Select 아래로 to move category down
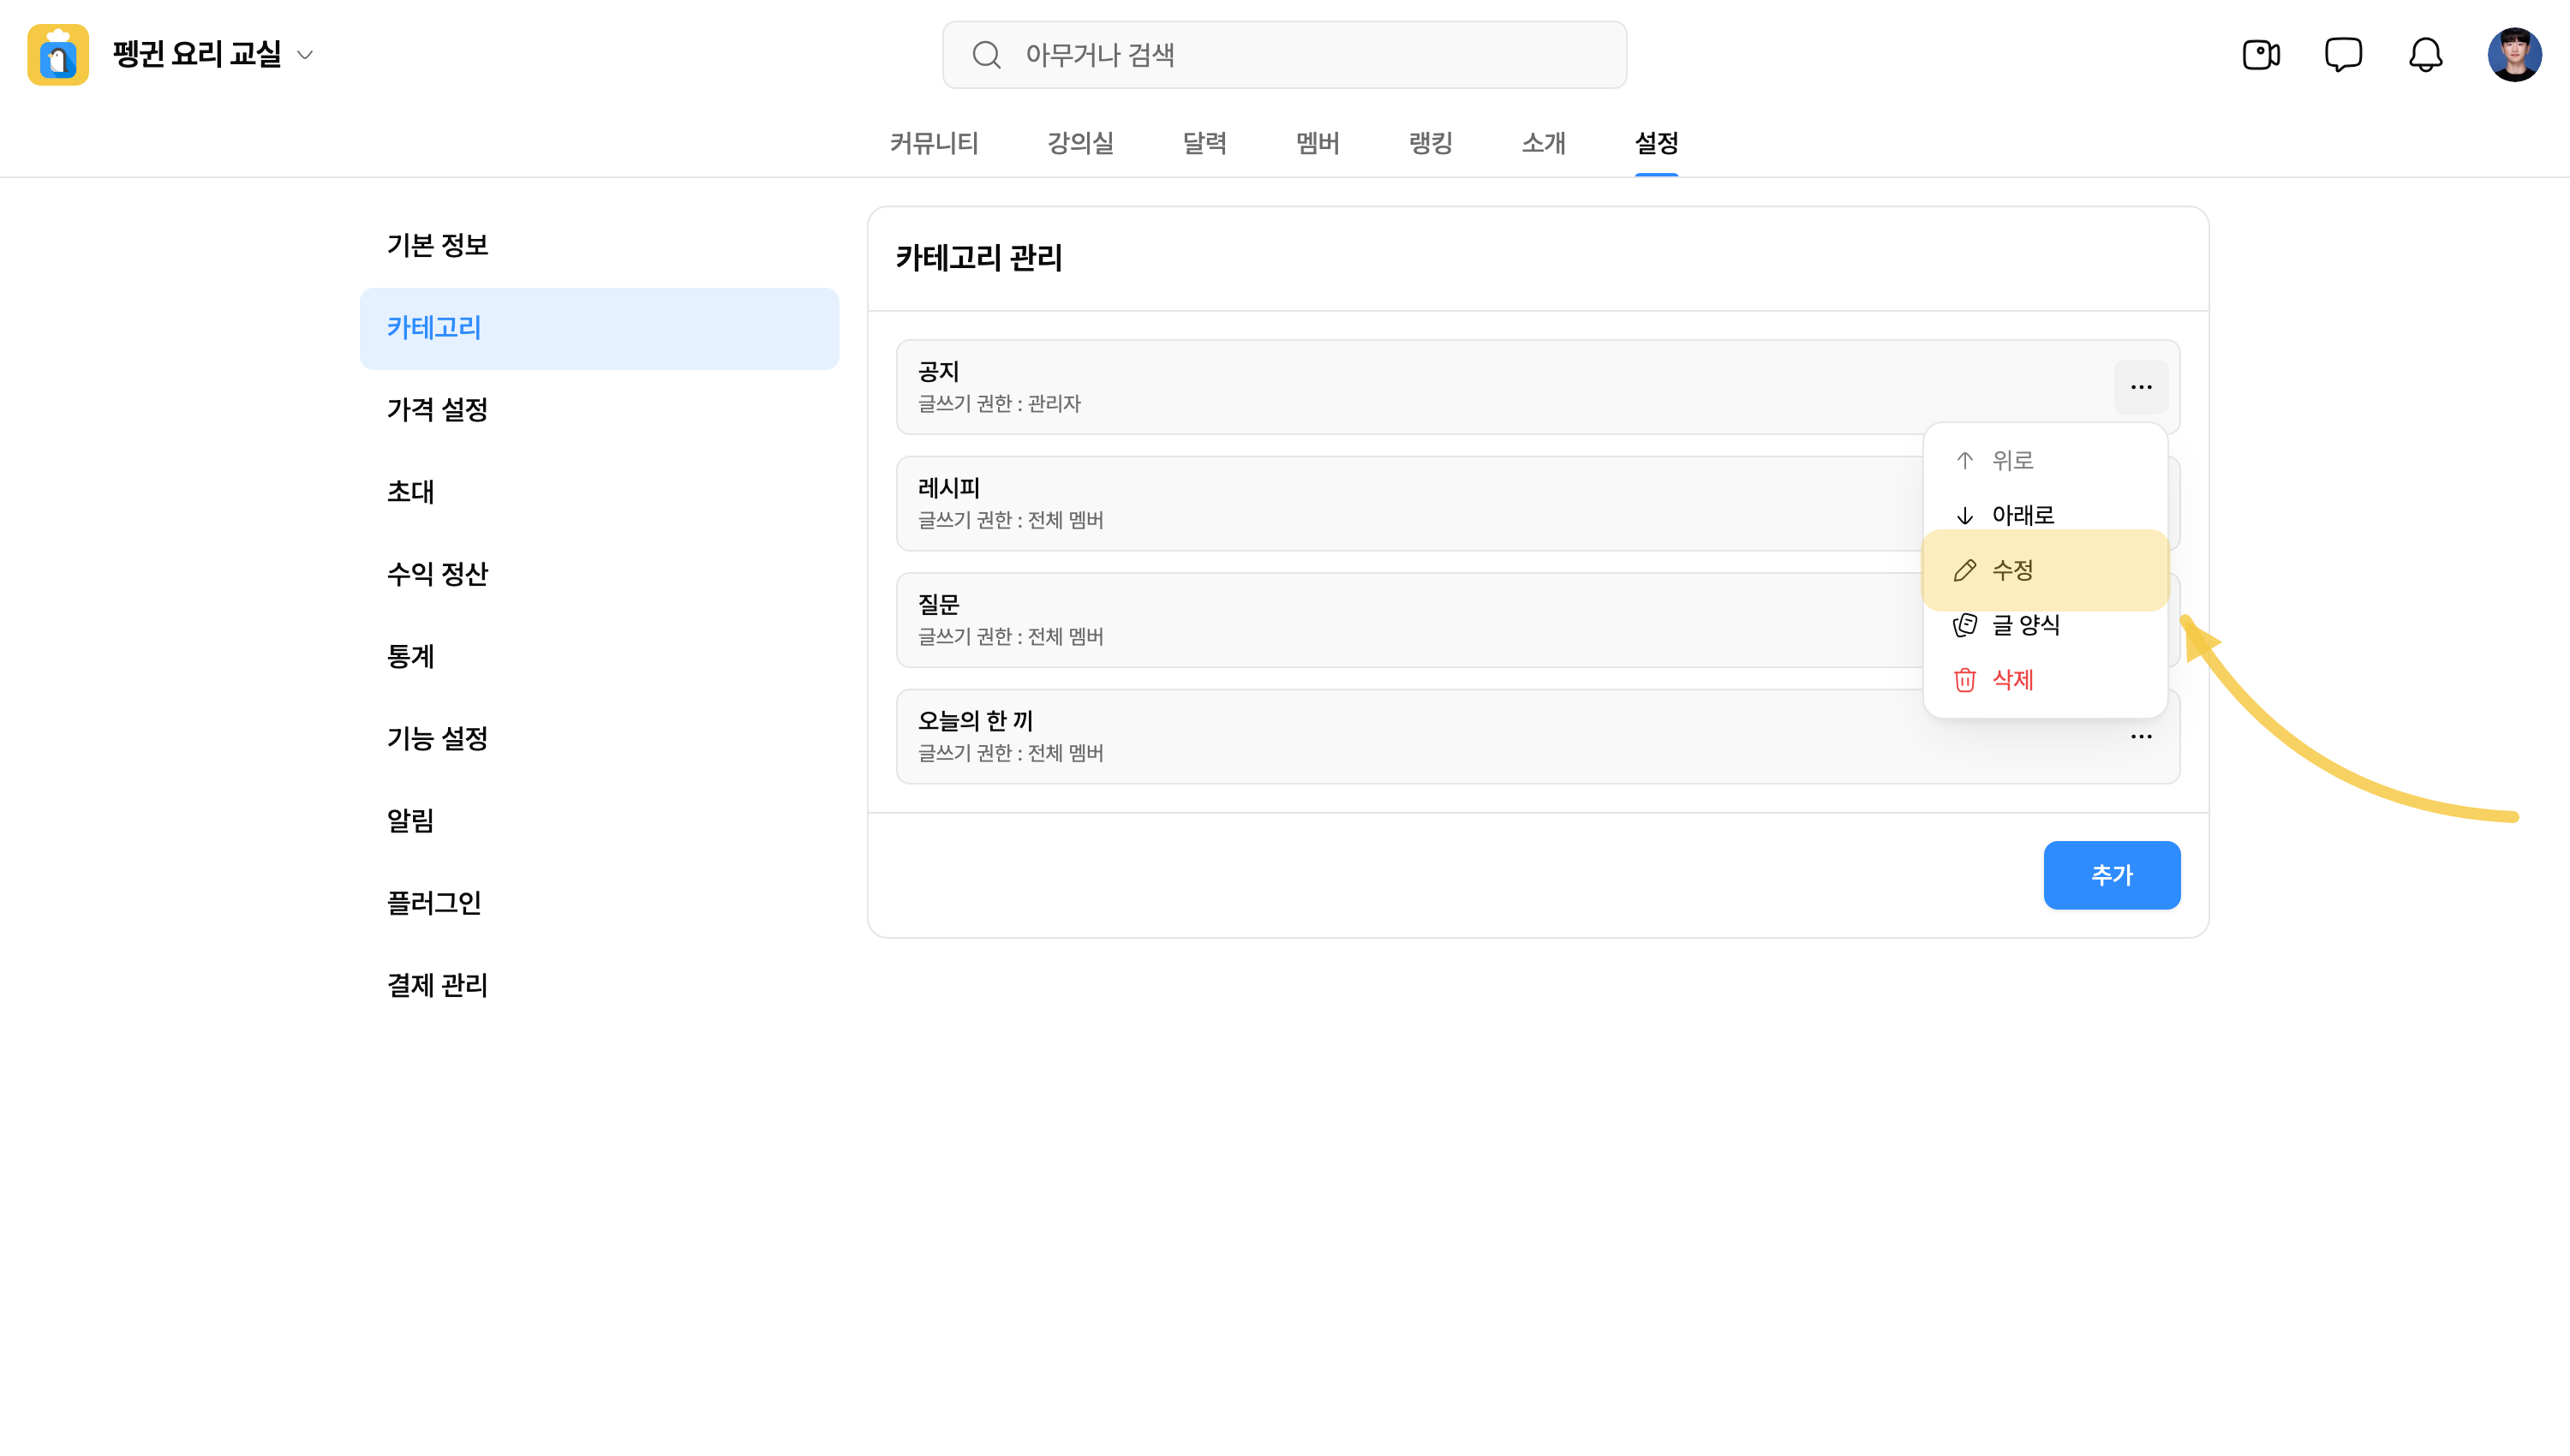Screen dimensions: 2570x1456 tap(2045, 515)
